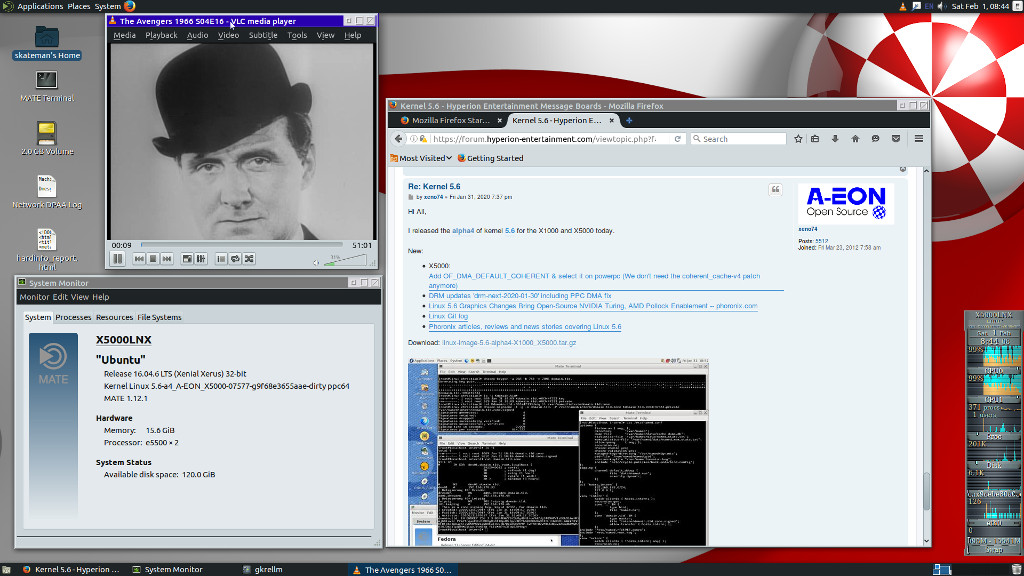Open System Monitor's Monitor menu
1024x576 pixels.
pyautogui.click(x=34, y=297)
